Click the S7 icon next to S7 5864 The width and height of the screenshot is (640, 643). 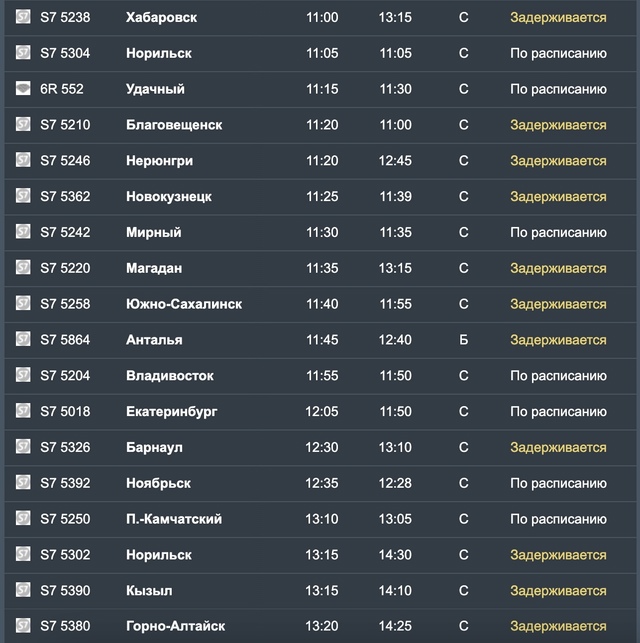tap(23, 339)
